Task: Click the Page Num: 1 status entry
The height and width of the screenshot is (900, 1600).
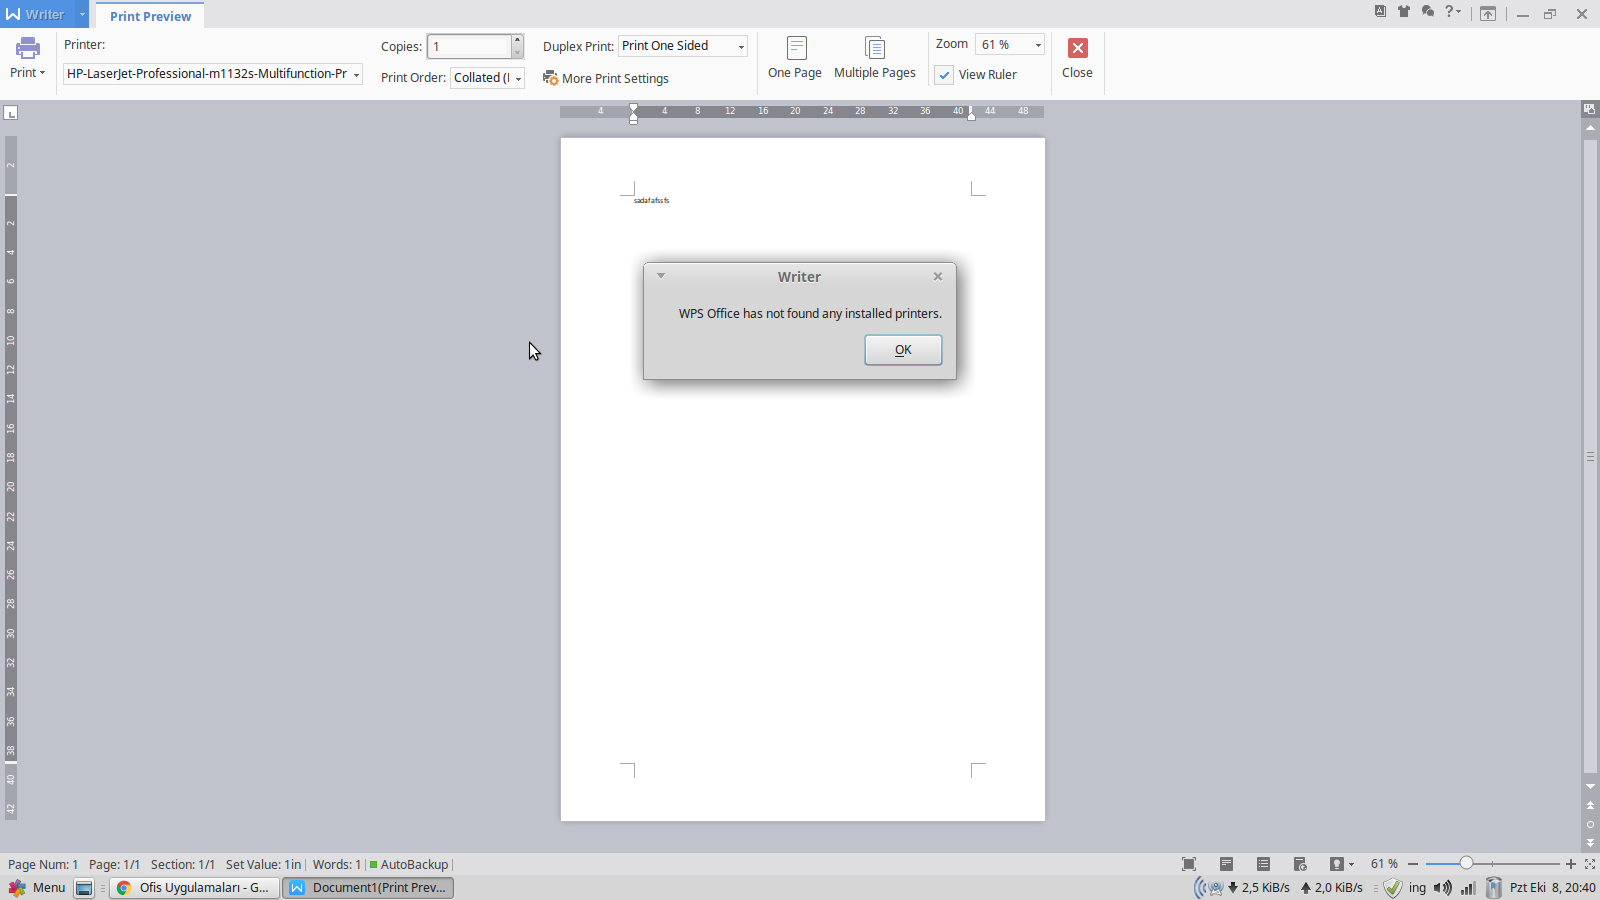Action: point(43,865)
